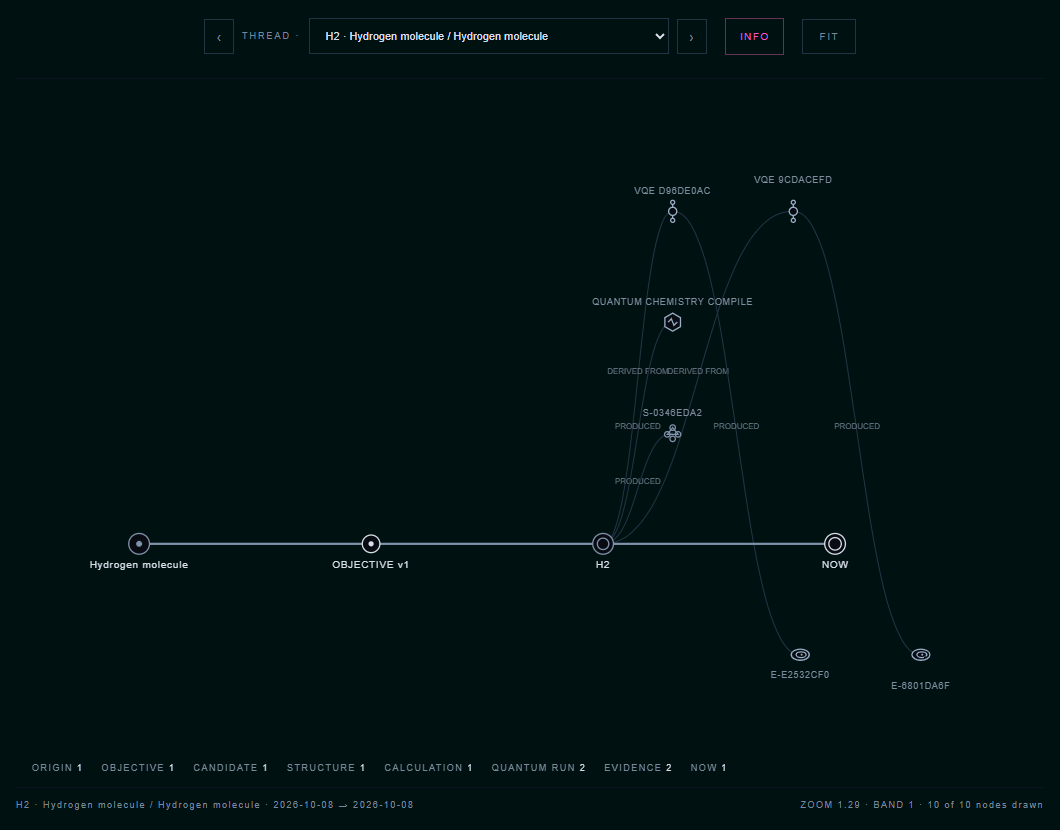The width and height of the screenshot is (1060, 830).
Task: Click the S-0346EDA2 label text
Action: tap(672, 413)
